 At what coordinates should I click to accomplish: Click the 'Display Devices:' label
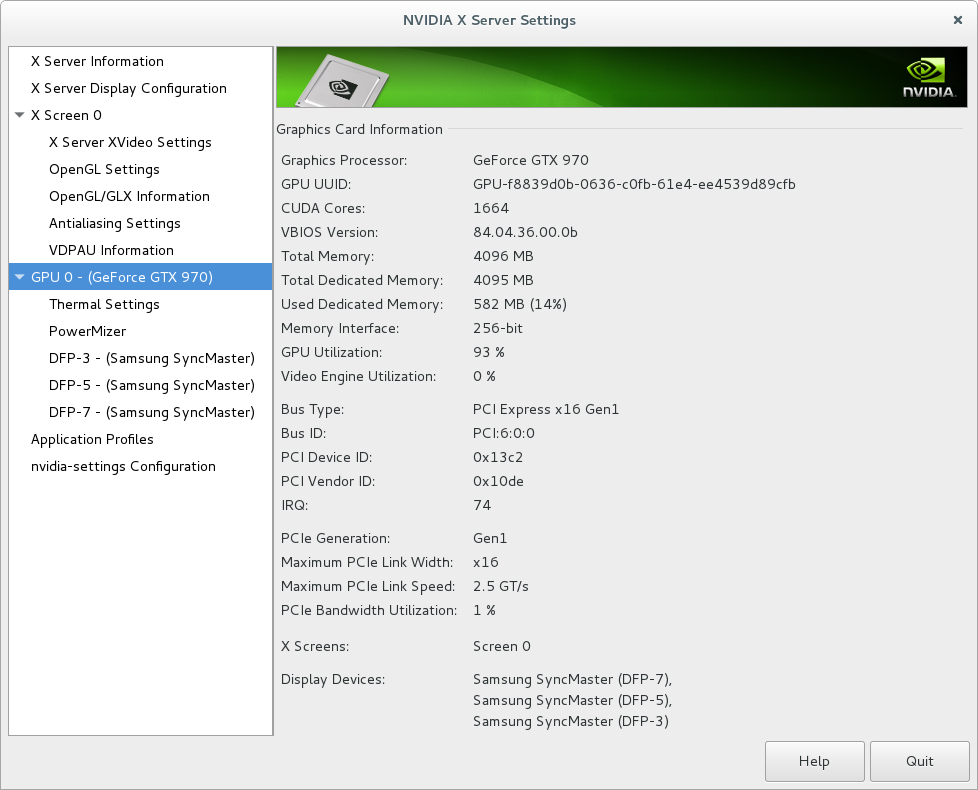pyautogui.click(x=333, y=680)
